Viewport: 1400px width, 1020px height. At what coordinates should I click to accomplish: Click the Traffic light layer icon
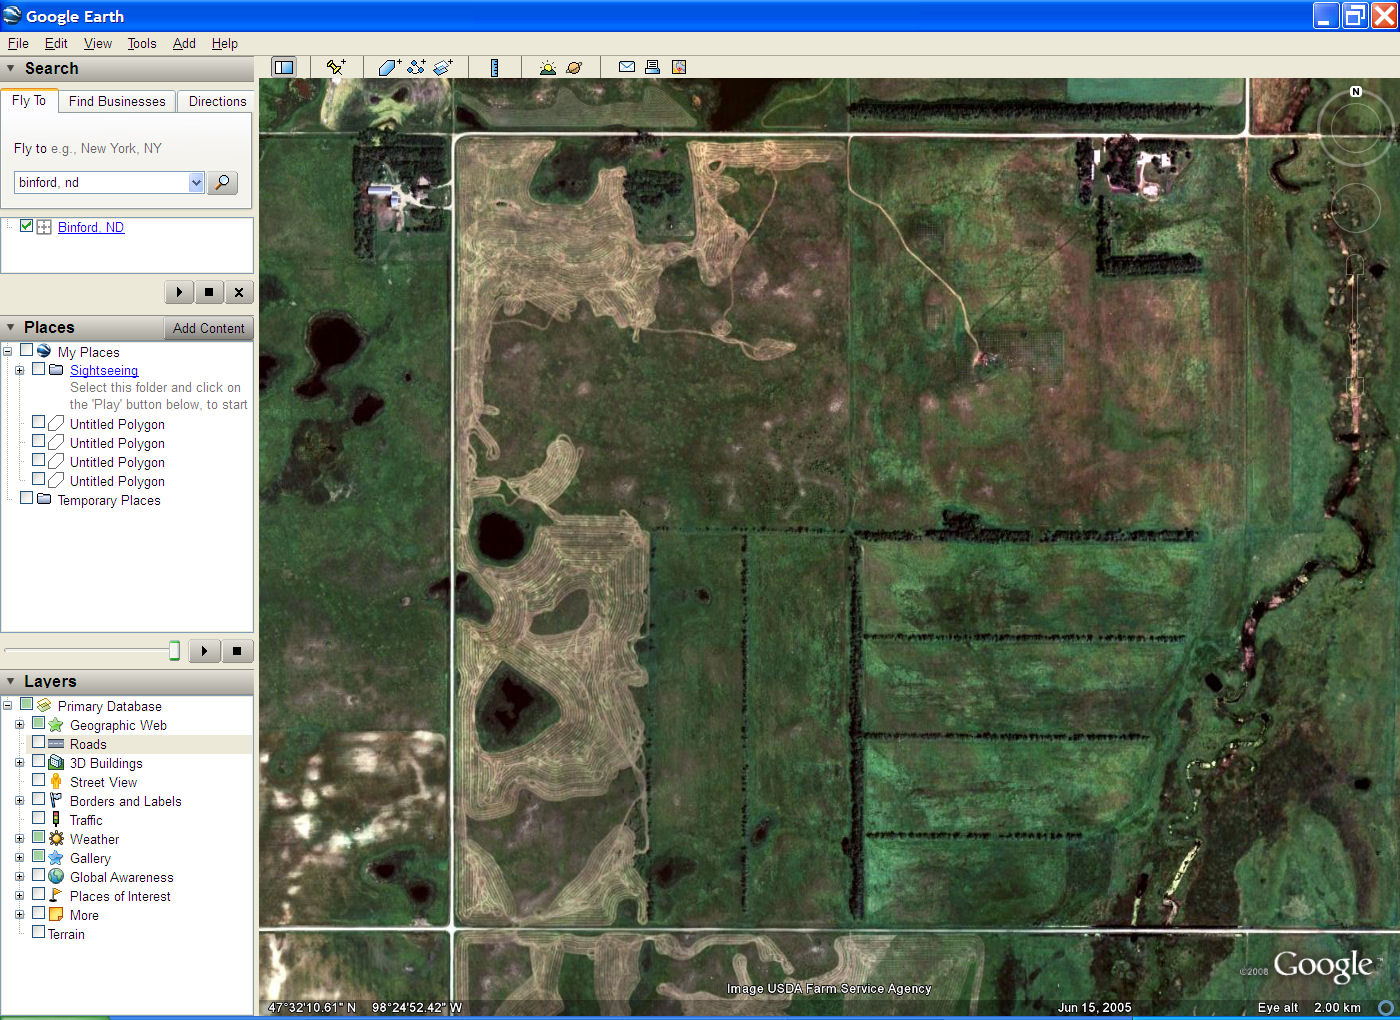click(x=56, y=820)
